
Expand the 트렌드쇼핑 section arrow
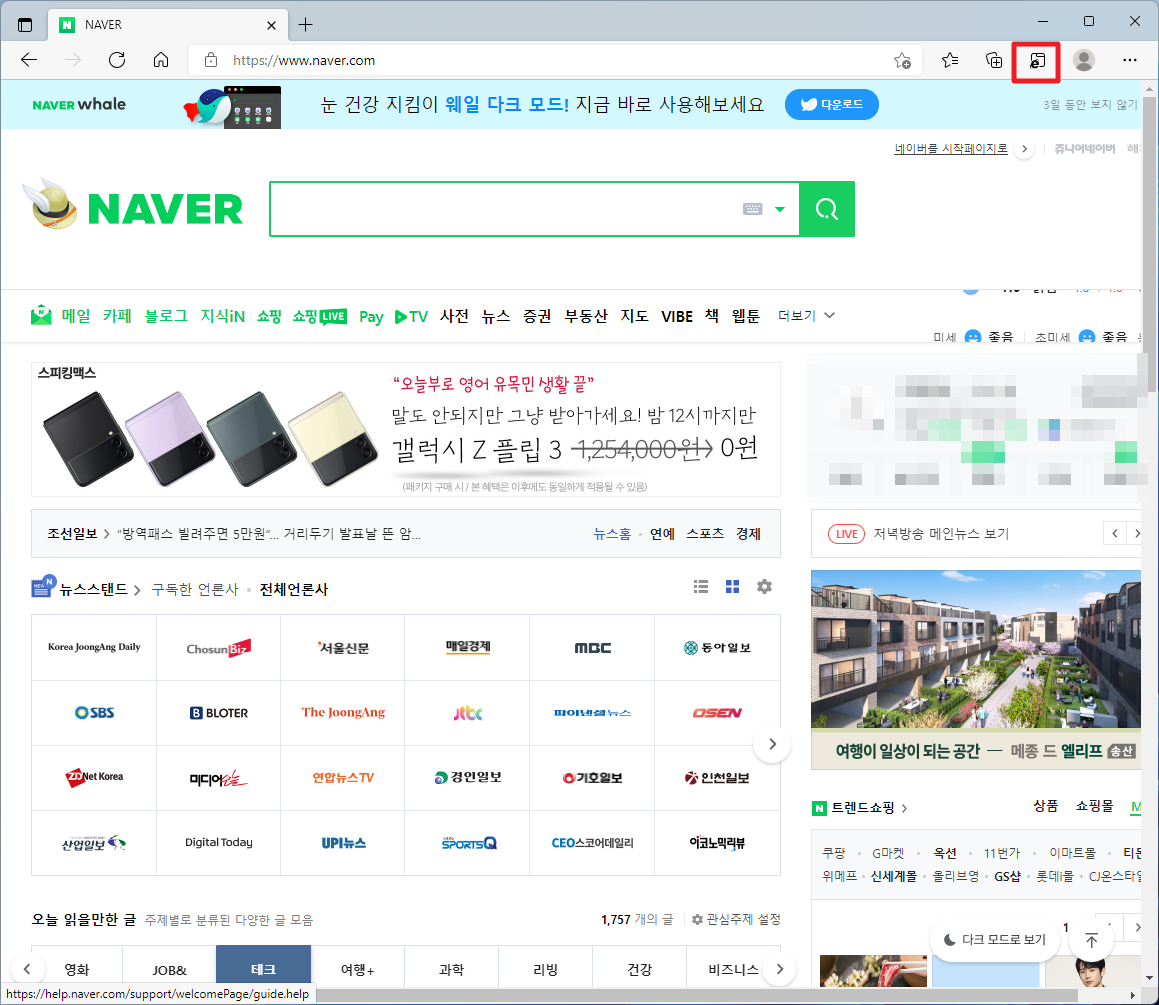(x=904, y=808)
